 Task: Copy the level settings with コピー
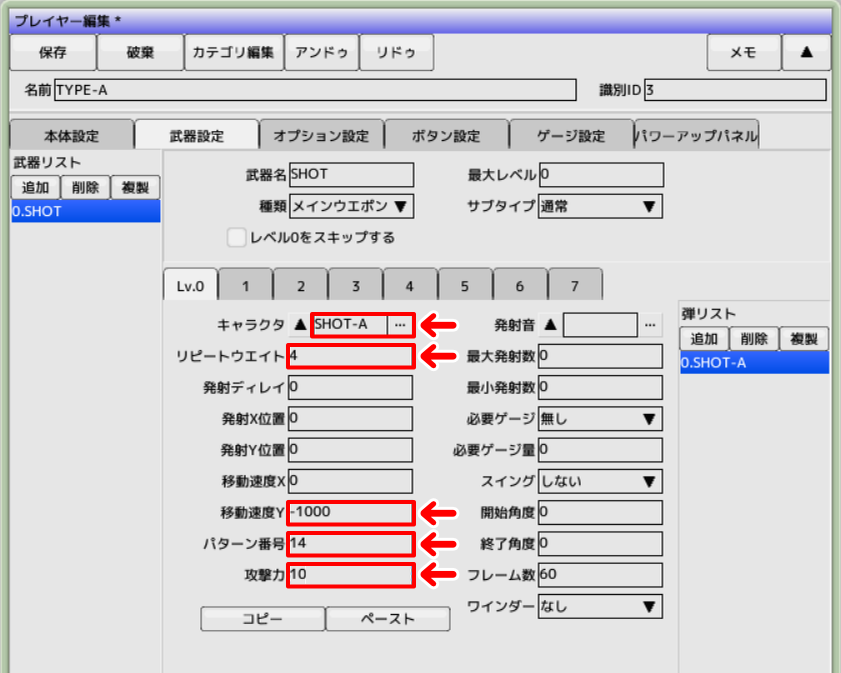[262, 619]
